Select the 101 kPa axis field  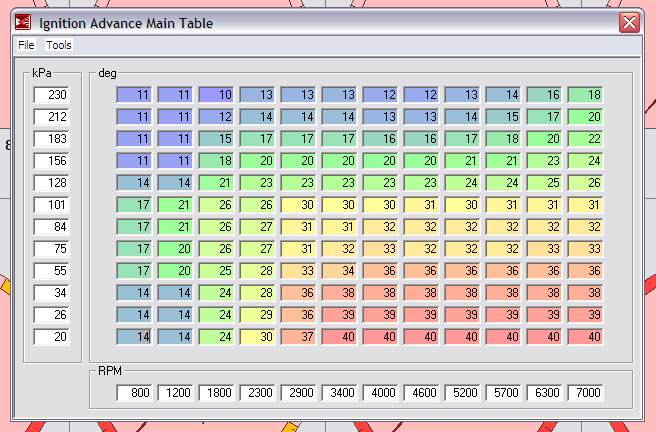pyautogui.click(x=51, y=205)
